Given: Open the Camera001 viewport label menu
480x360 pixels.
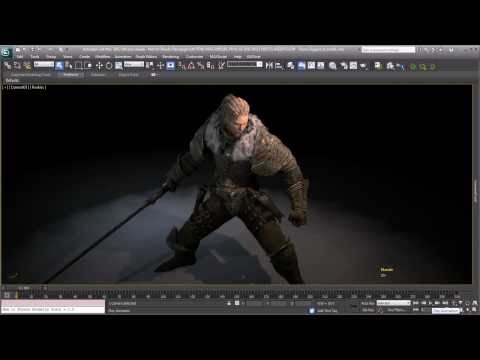Looking at the screenshot, I should click(19, 87).
